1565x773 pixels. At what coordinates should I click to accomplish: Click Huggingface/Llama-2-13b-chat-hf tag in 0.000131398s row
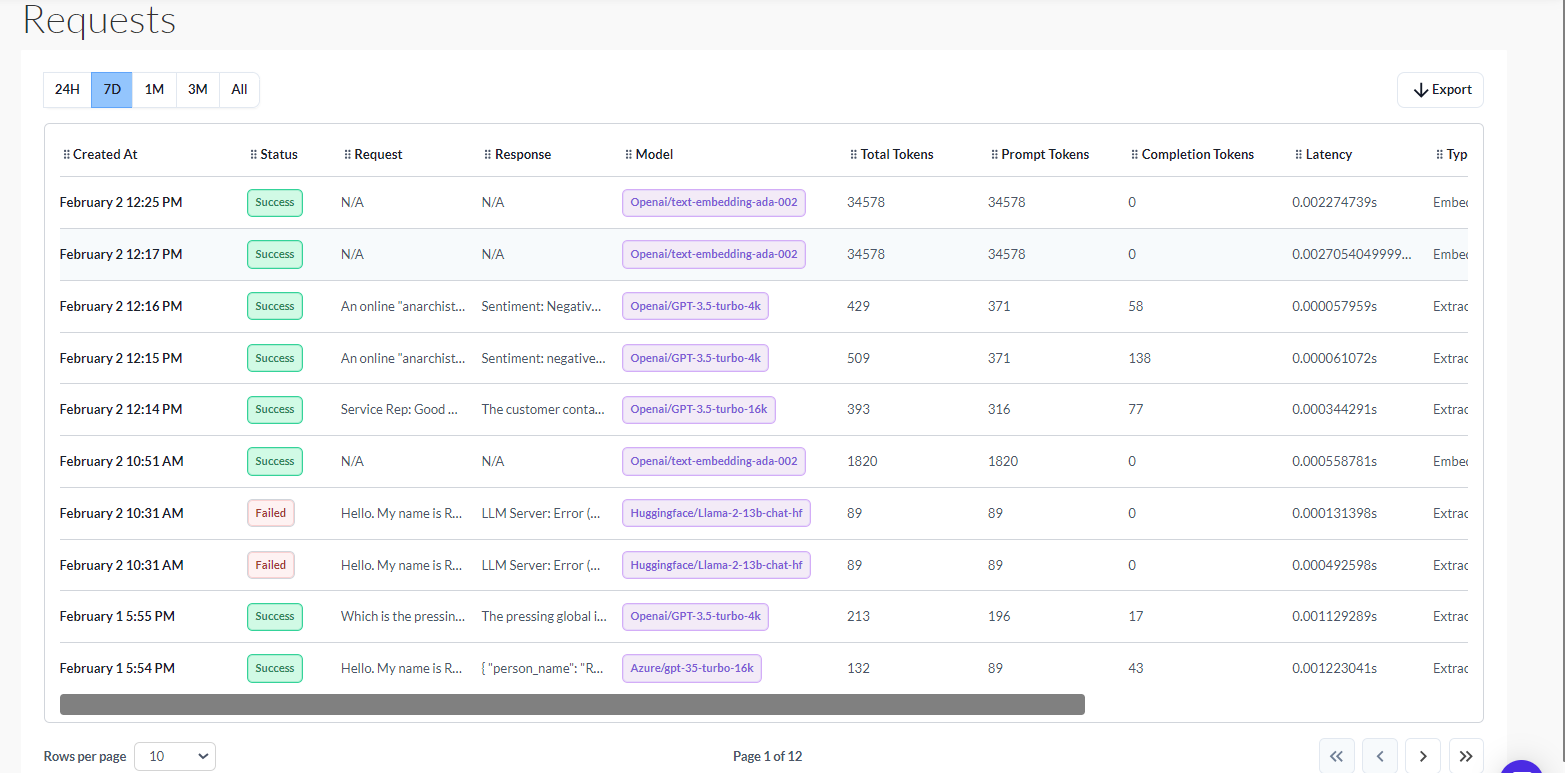pyautogui.click(x=716, y=513)
